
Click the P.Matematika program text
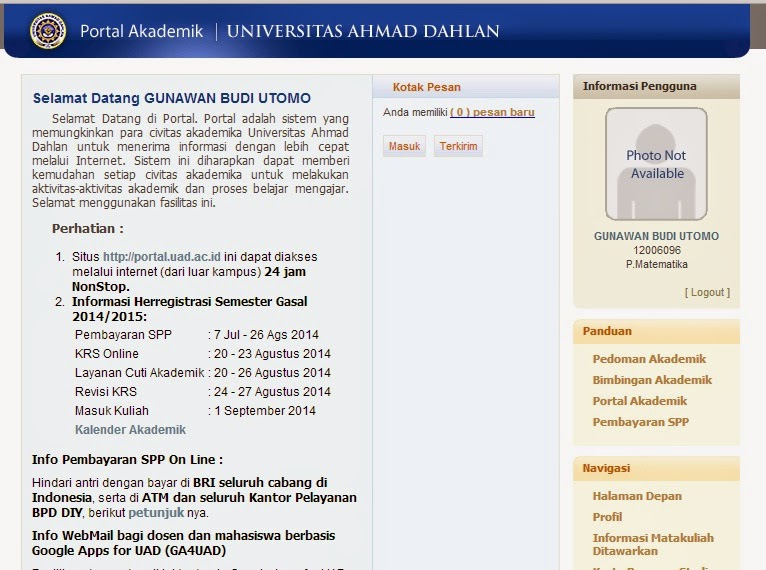pos(657,264)
